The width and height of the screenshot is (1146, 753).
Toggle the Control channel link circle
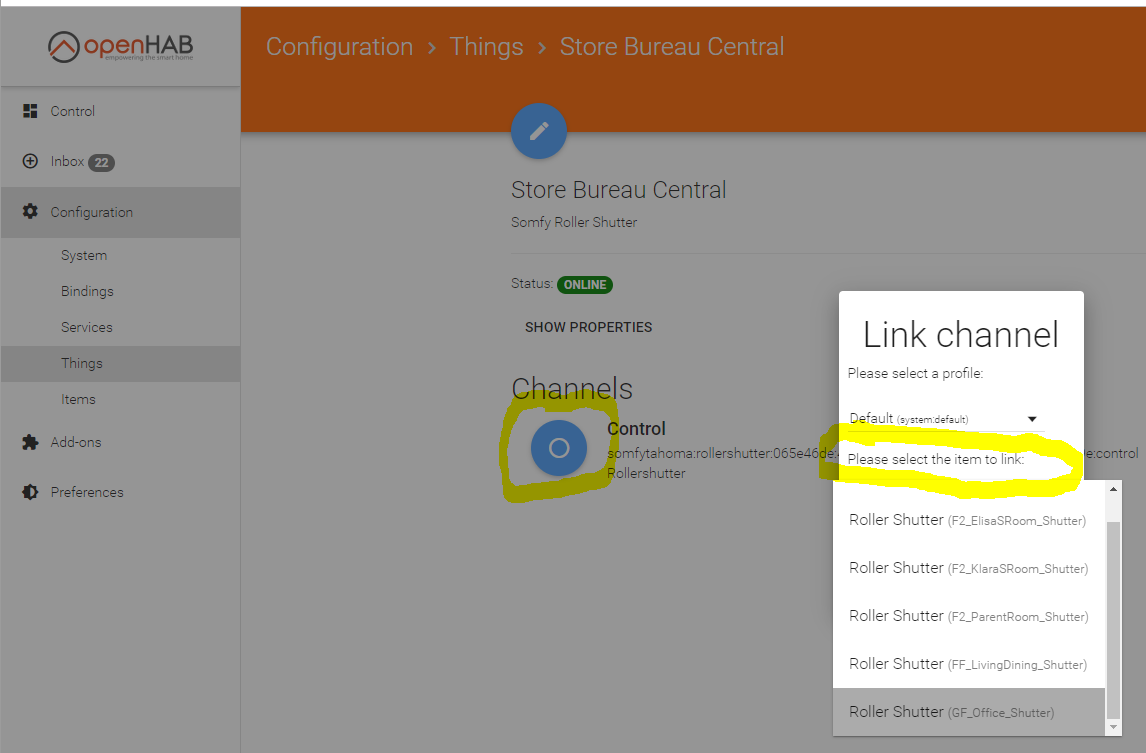pyautogui.click(x=559, y=448)
